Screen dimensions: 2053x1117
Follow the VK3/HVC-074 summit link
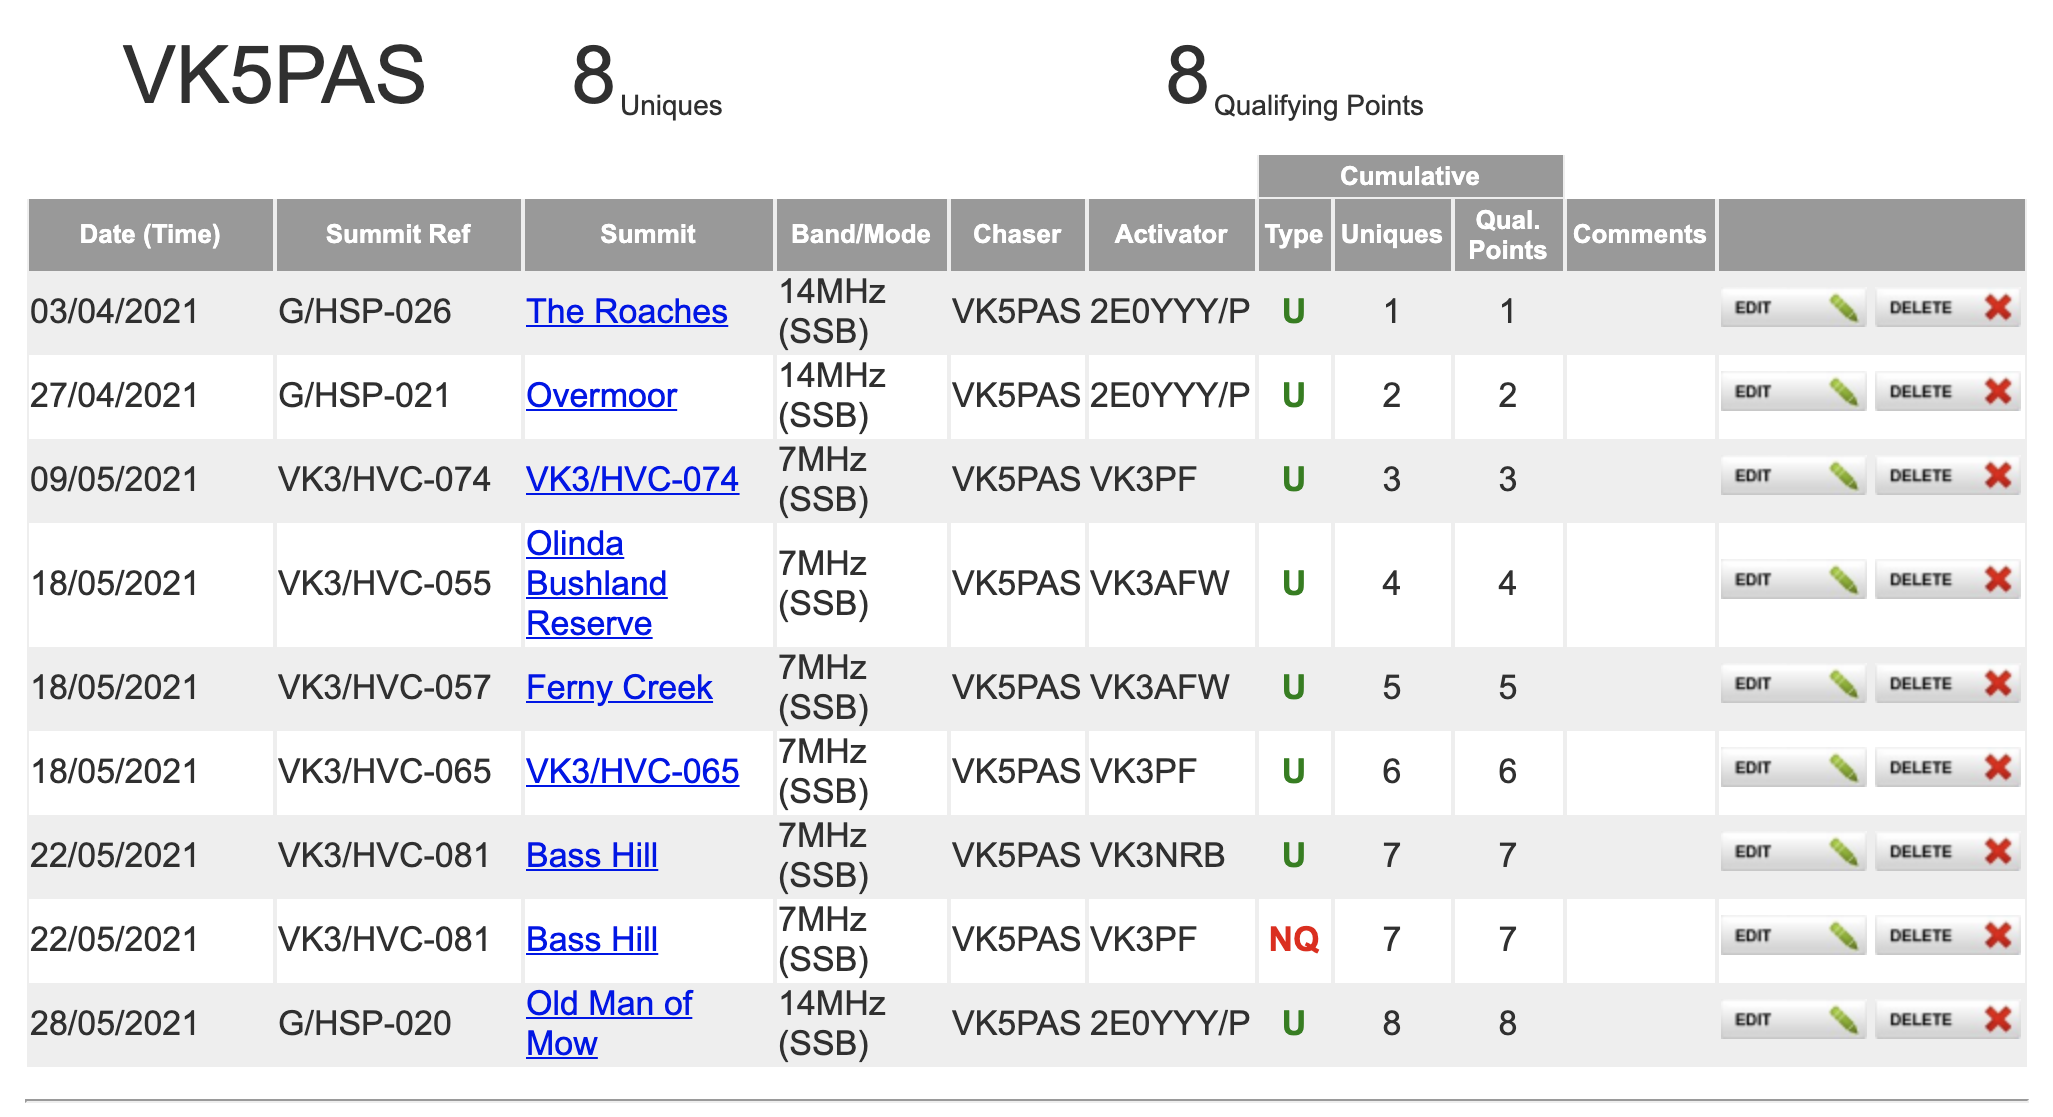pyautogui.click(x=632, y=480)
